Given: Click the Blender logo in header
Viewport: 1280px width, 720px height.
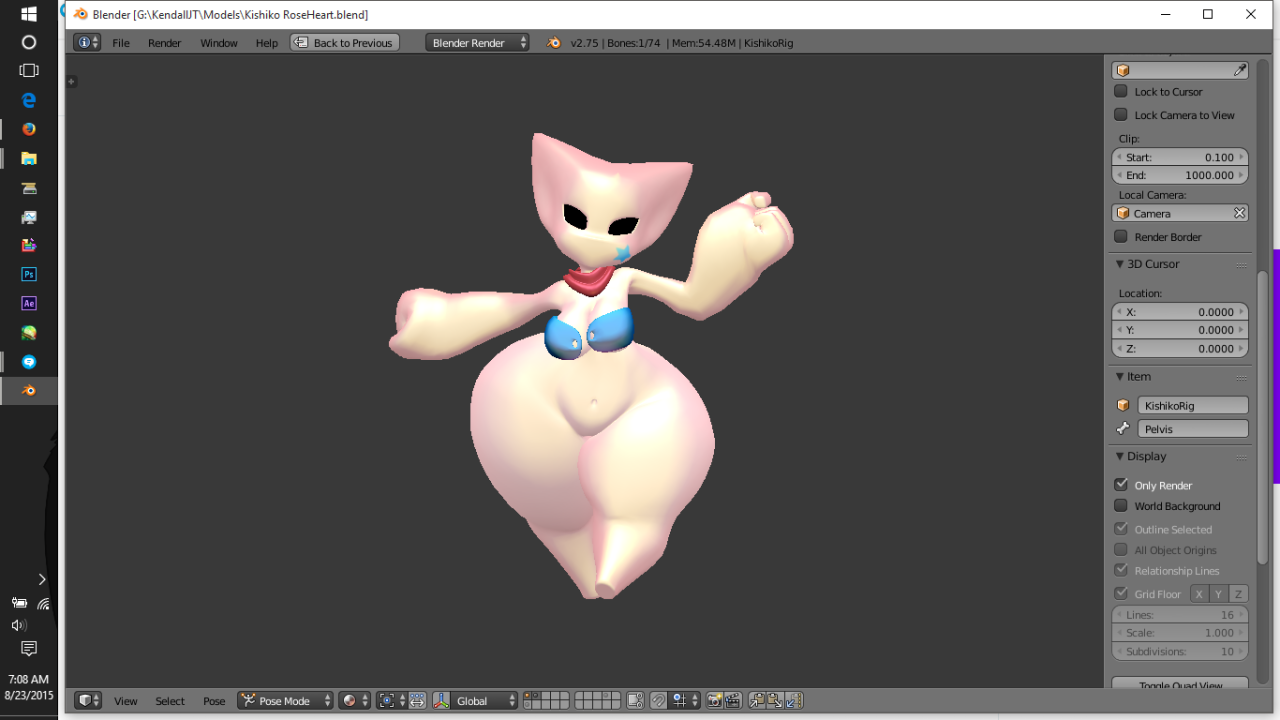Looking at the screenshot, I should [554, 42].
